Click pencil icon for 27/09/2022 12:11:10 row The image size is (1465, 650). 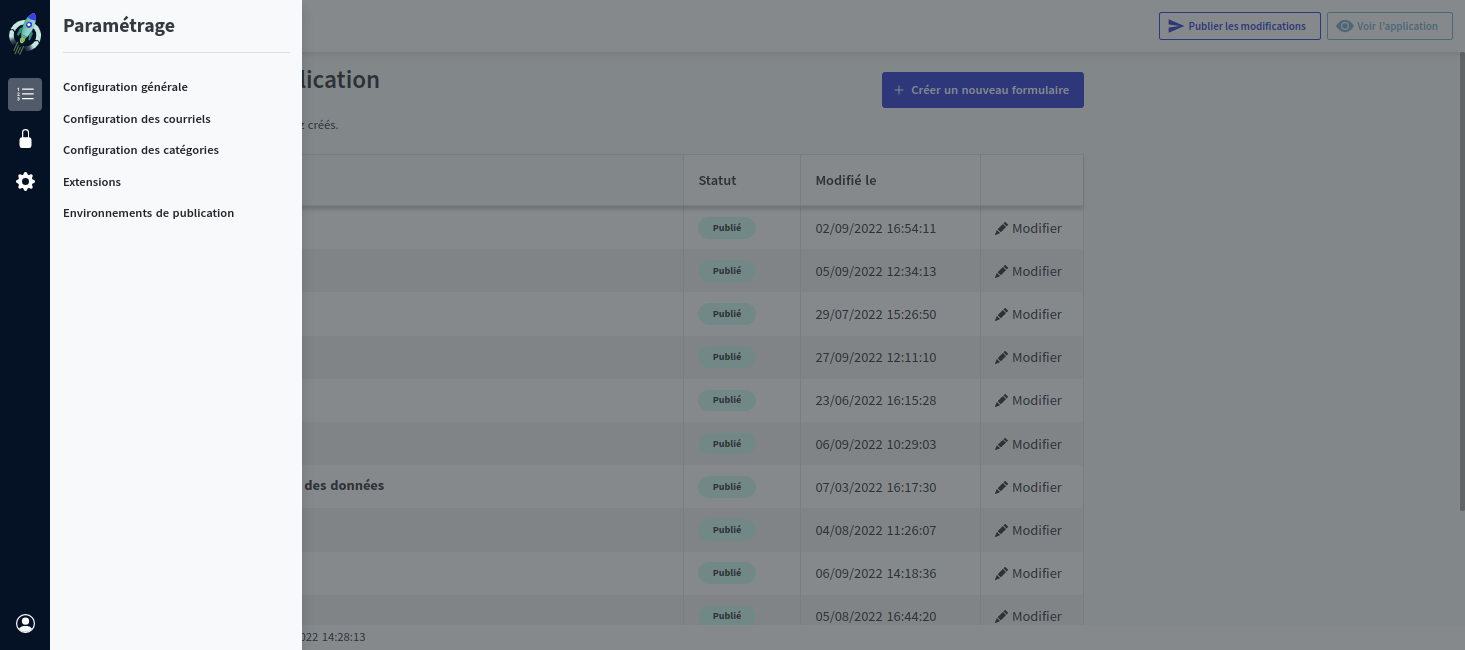tap(1001, 358)
